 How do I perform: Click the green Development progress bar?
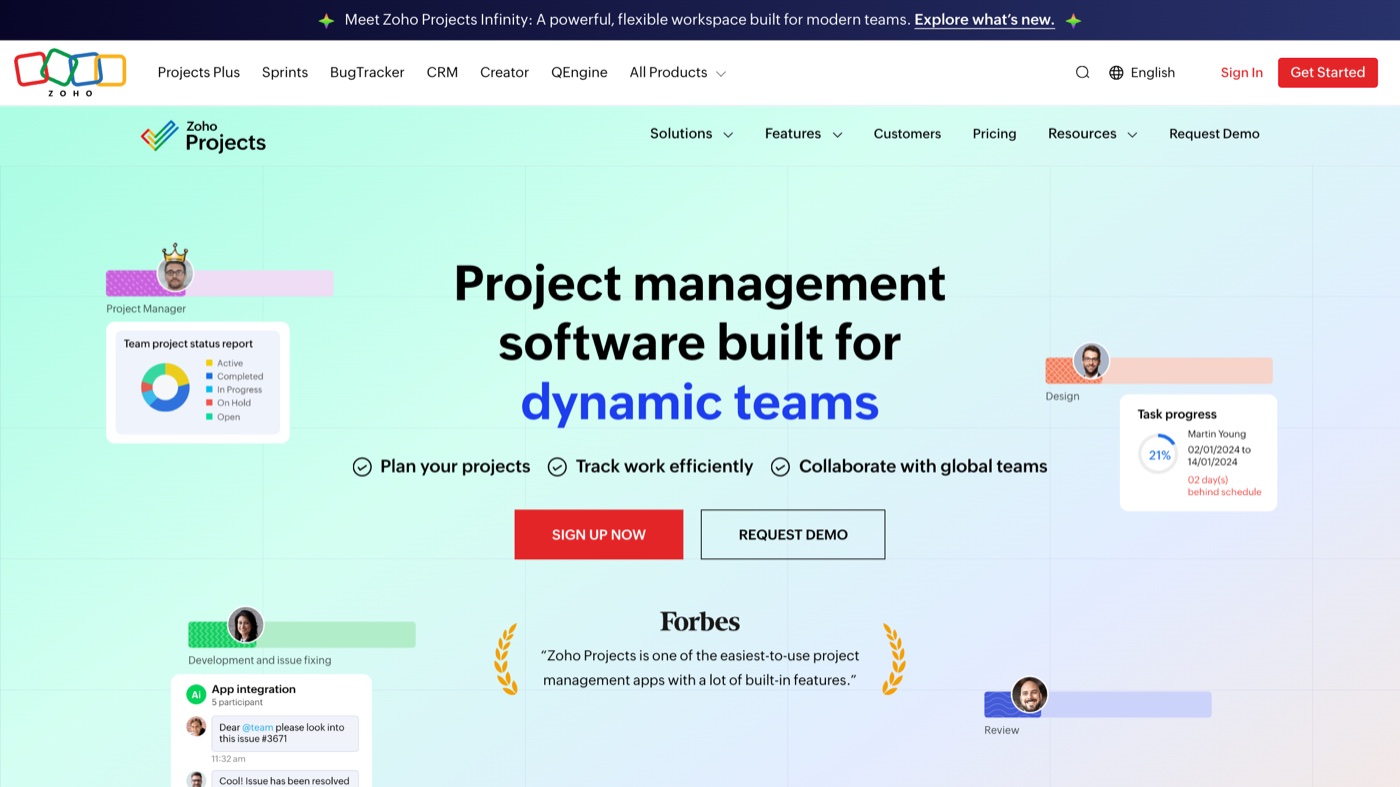(x=302, y=634)
